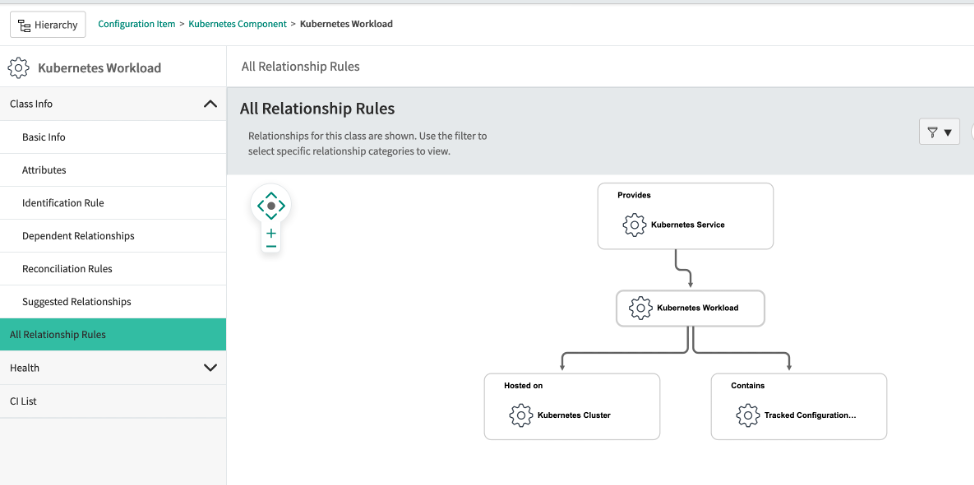Open the Hierarchy button
This screenshot has width=974, height=485.
(x=48, y=25)
